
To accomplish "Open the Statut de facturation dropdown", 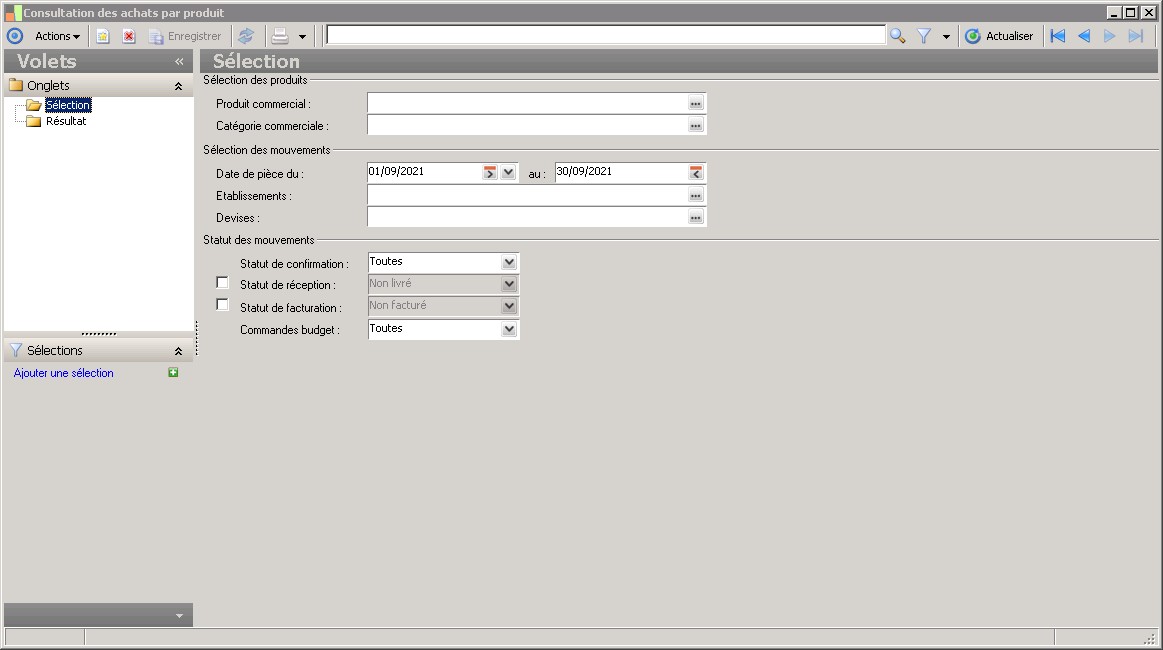I will tap(509, 306).
